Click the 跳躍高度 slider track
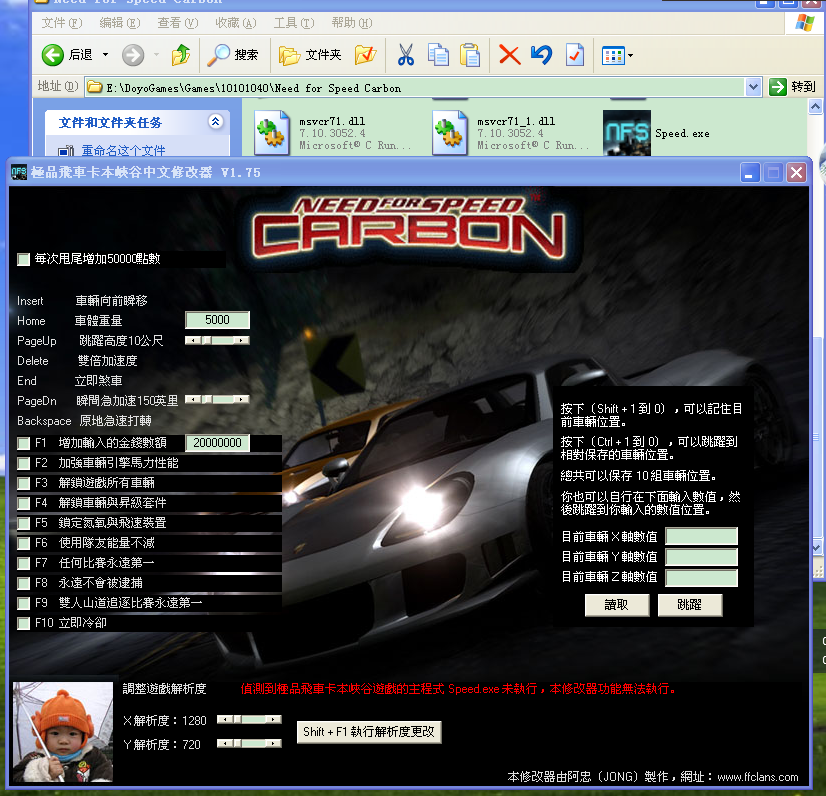826x796 pixels. click(x=217, y=340)
